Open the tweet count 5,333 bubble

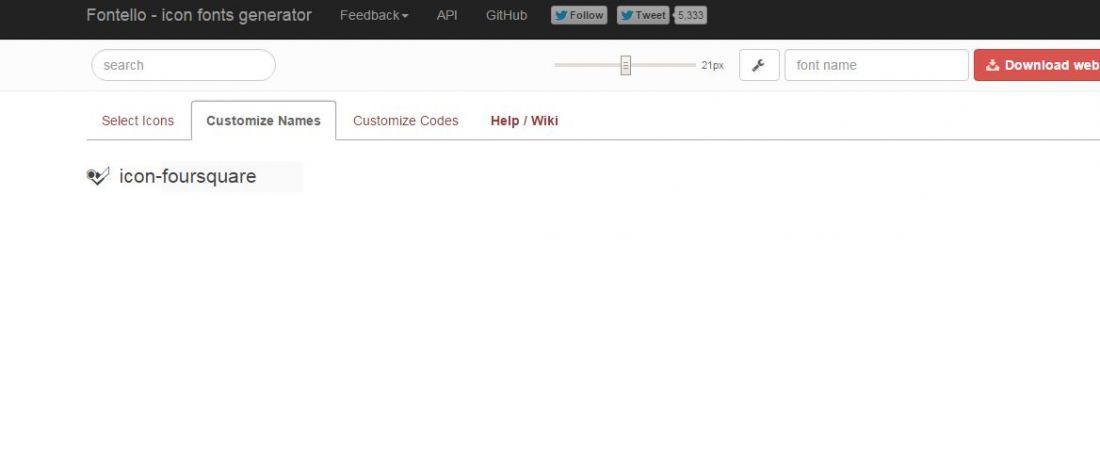coord(691,15)
